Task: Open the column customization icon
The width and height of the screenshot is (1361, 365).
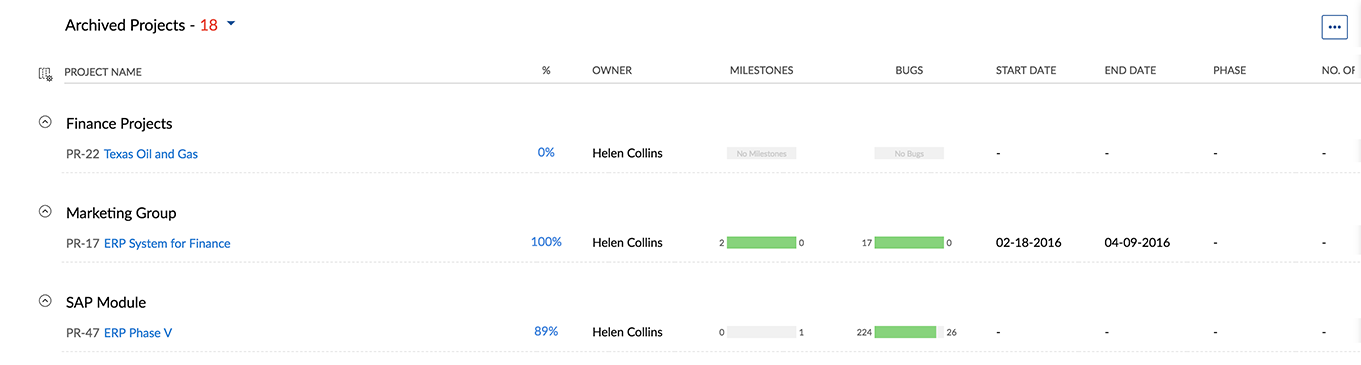Action: click(44, 73)
